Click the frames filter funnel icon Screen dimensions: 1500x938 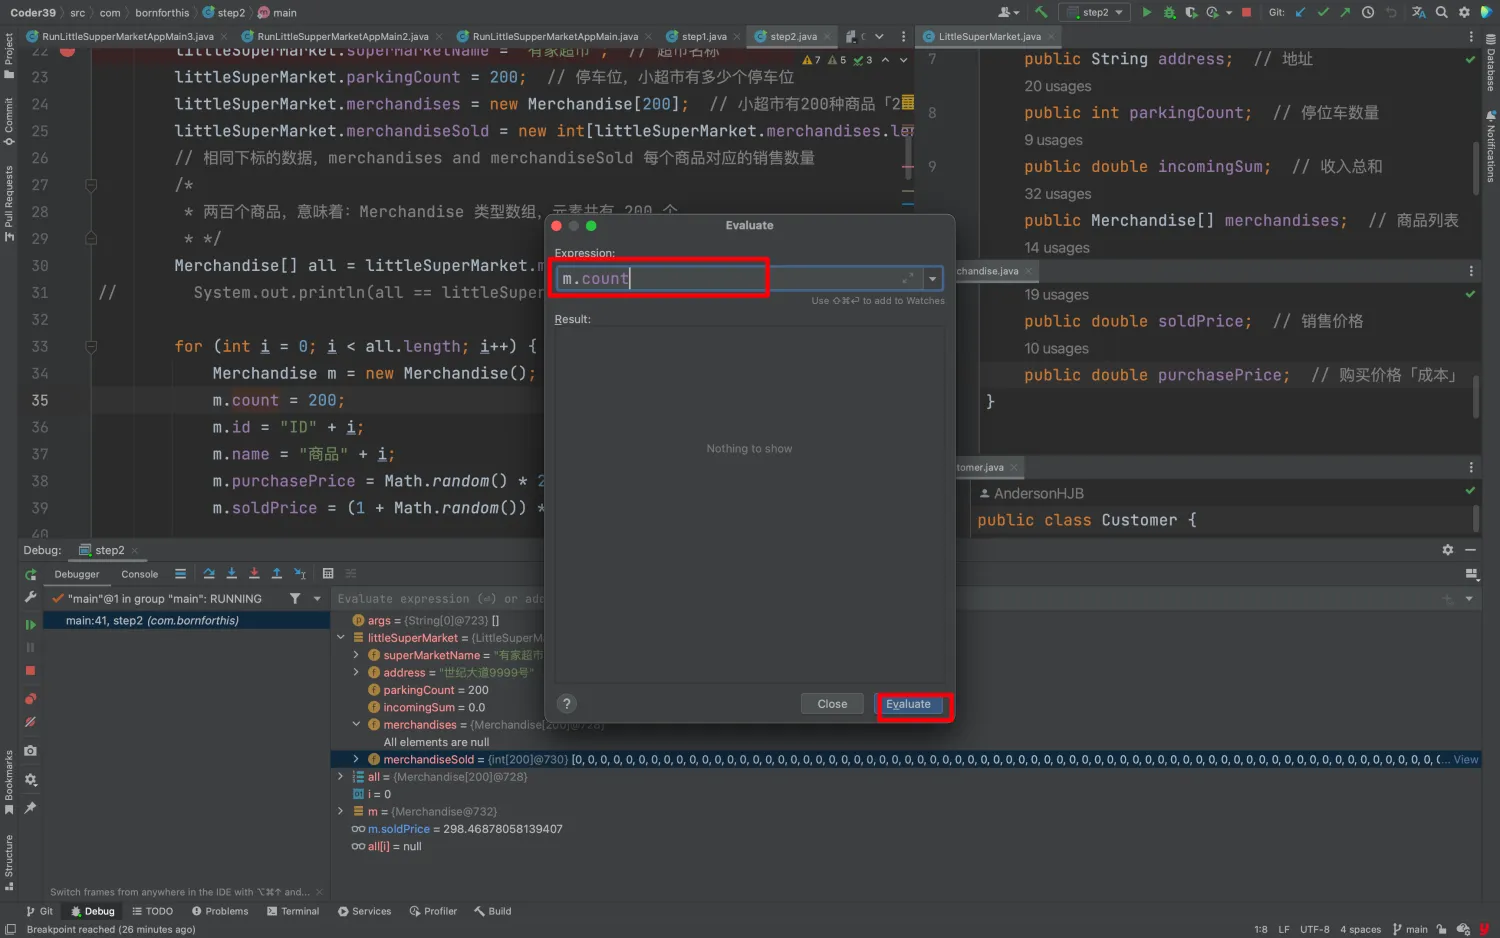click(295, 598)
